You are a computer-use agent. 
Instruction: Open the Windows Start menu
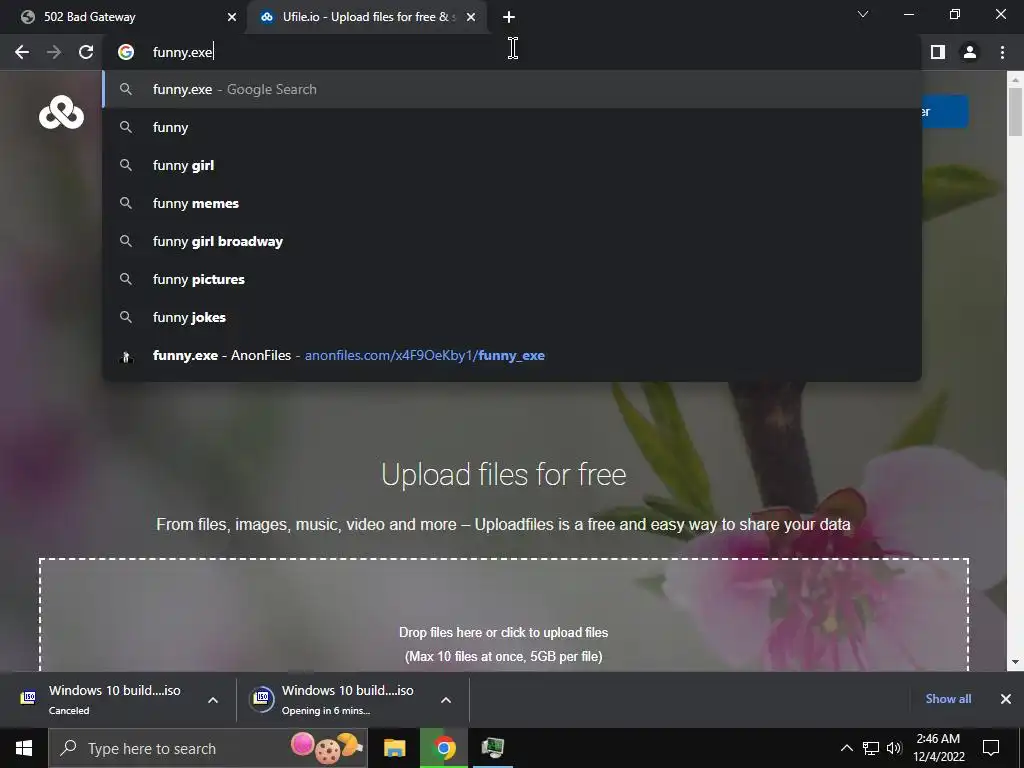[x=24, y=748]
